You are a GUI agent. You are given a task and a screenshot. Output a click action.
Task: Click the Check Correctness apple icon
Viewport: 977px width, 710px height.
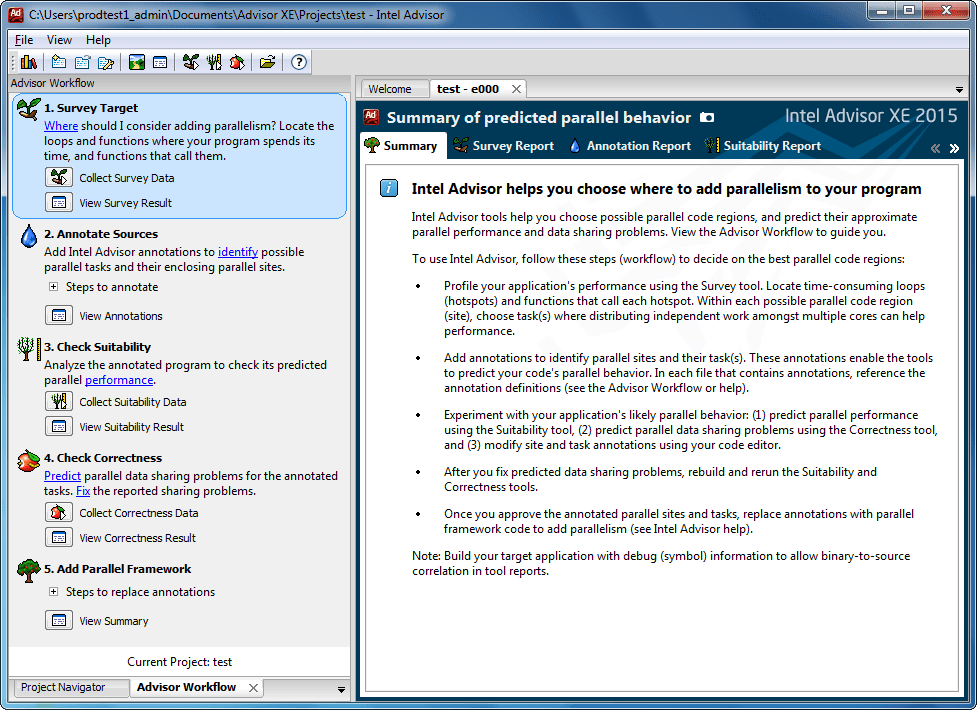pos(29,461)
